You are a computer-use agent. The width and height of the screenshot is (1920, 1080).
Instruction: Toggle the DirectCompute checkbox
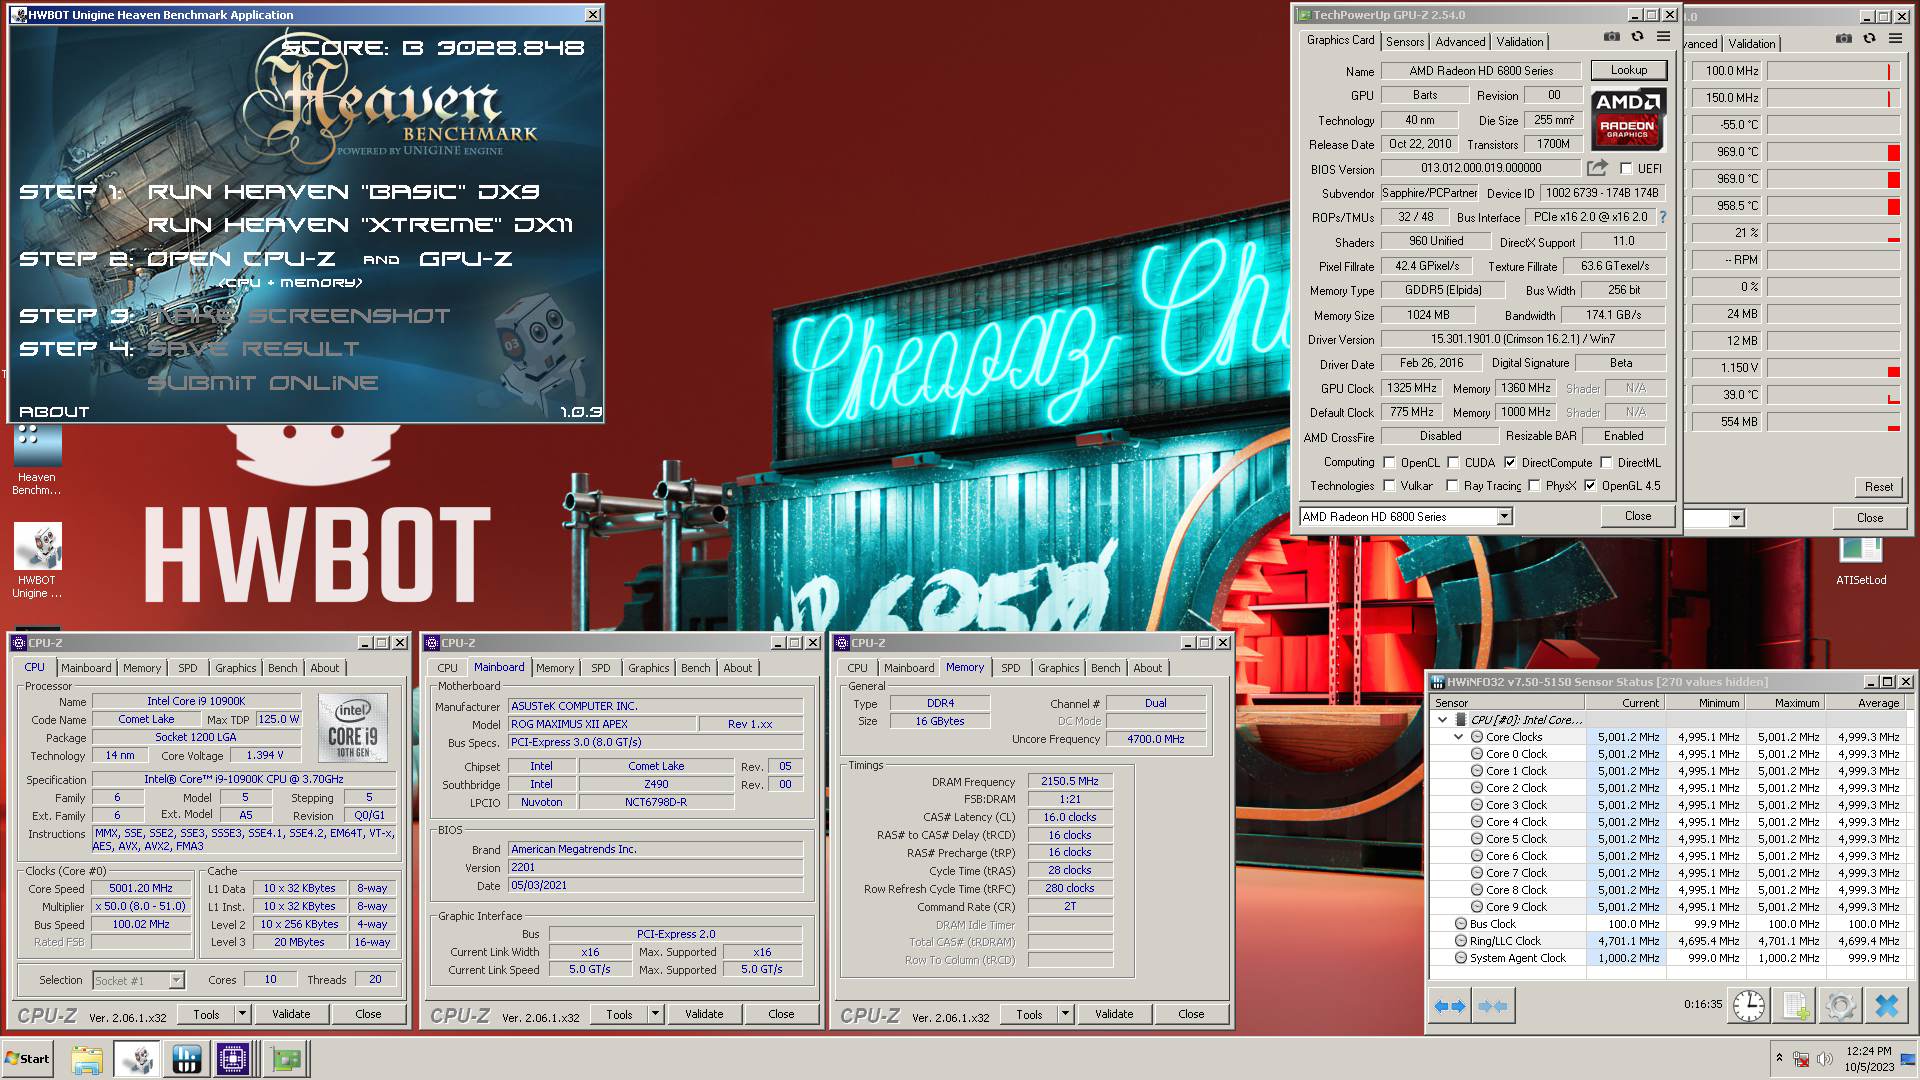pyautogui.click(x=1510, y=463)
